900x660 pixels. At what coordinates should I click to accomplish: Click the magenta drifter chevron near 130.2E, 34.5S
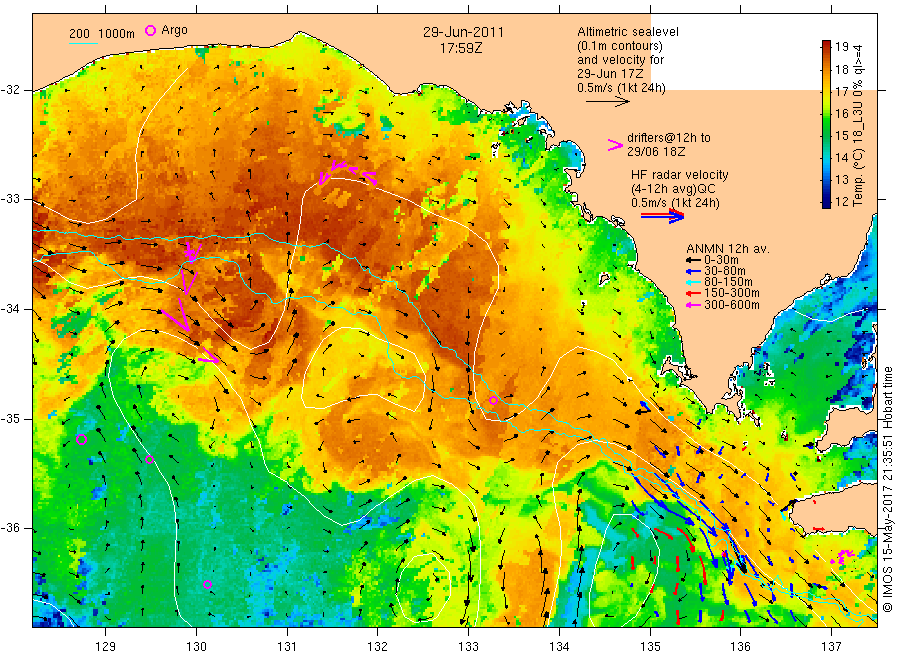click(208, 356)
